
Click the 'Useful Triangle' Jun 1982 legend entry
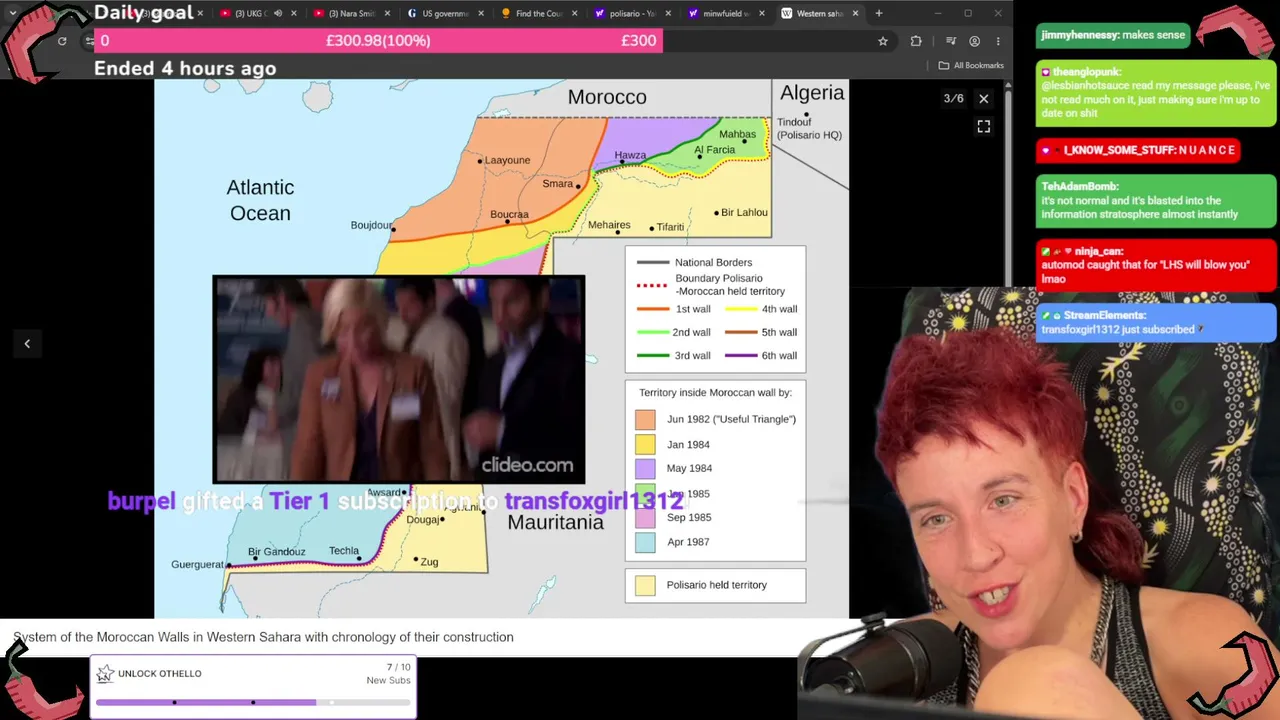[716, 419]
